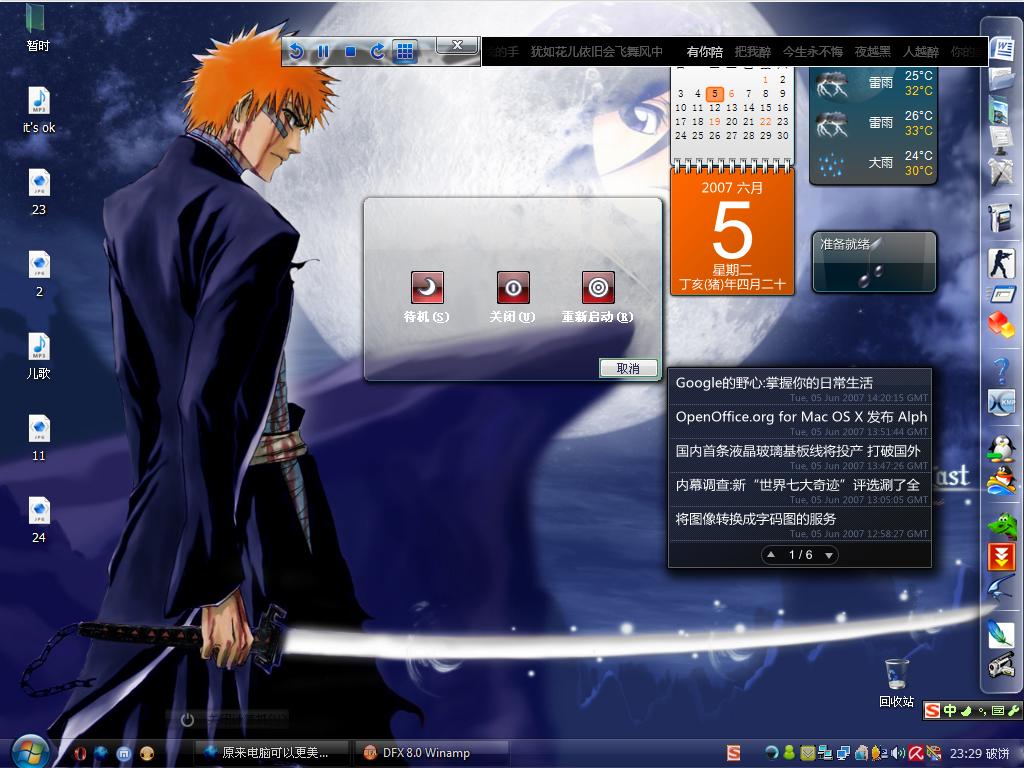Launch the QQ game (surfing penguin) dock icon

point(1002,481)
